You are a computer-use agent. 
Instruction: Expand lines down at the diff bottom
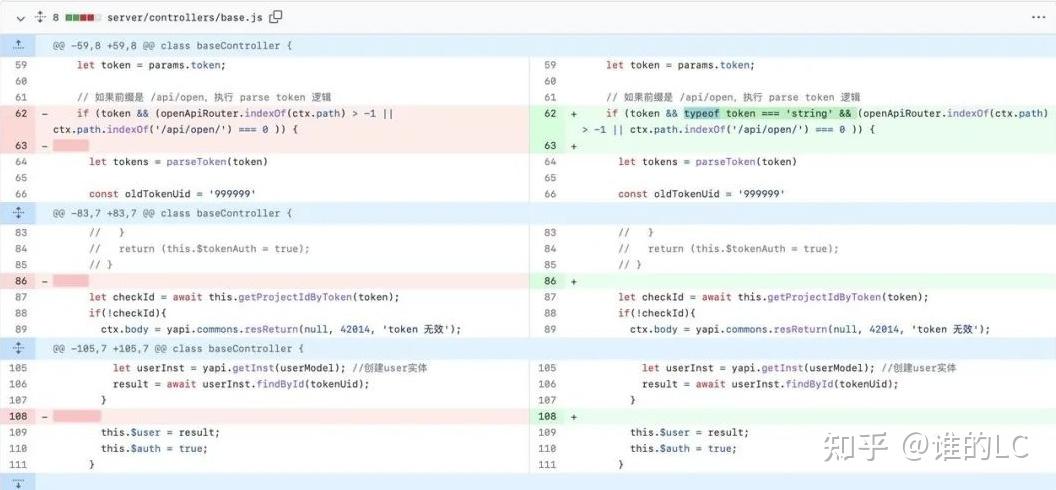pos(18,482)
